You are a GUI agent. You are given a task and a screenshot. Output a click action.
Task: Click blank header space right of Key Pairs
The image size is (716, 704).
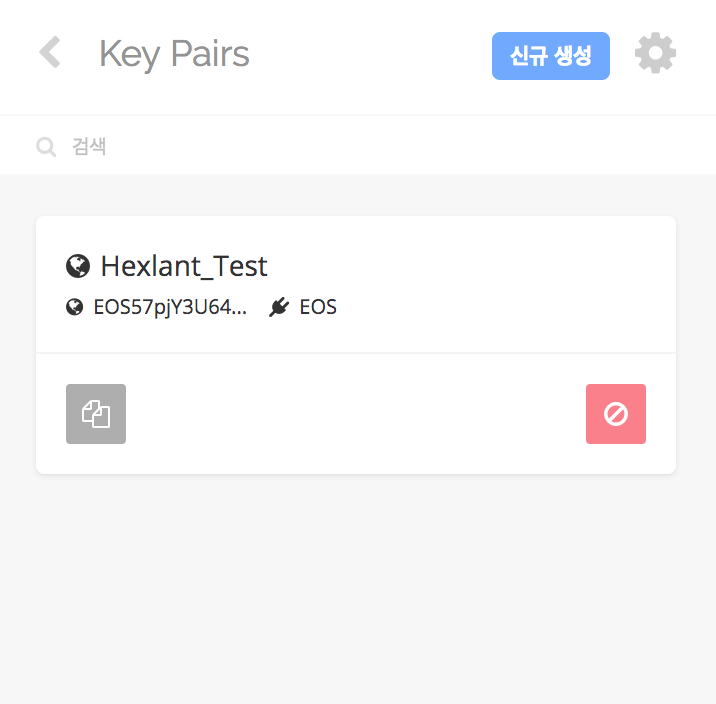click(x=370, y=54)
